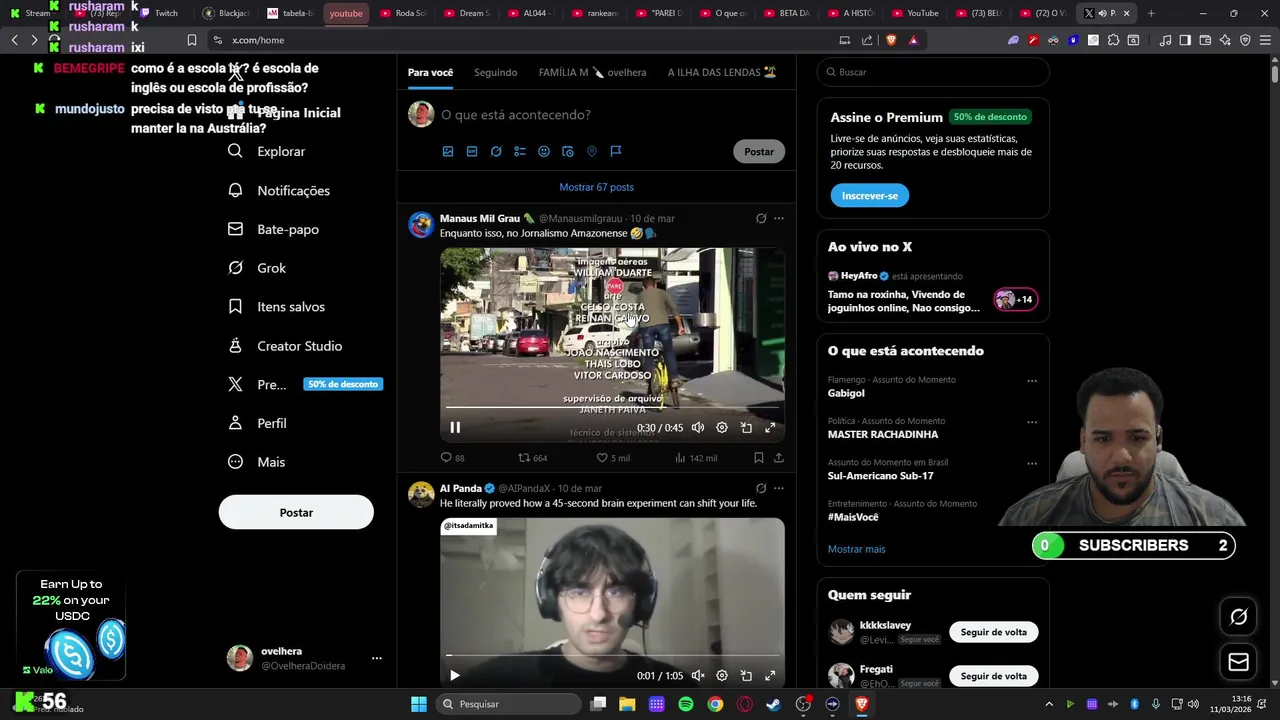Screen dimensions: 1280x720
Task: Open Spotify from Windows taskbar
Action: point(686,704)
